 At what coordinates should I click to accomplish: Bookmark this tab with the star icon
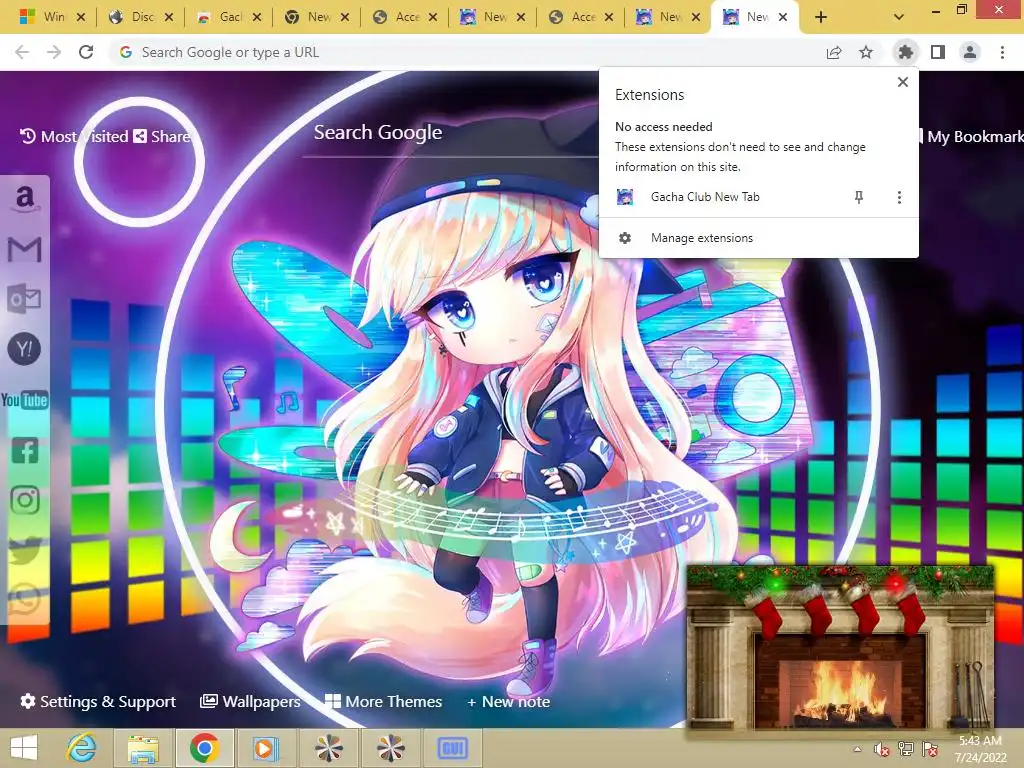click(x=866, y=52)
